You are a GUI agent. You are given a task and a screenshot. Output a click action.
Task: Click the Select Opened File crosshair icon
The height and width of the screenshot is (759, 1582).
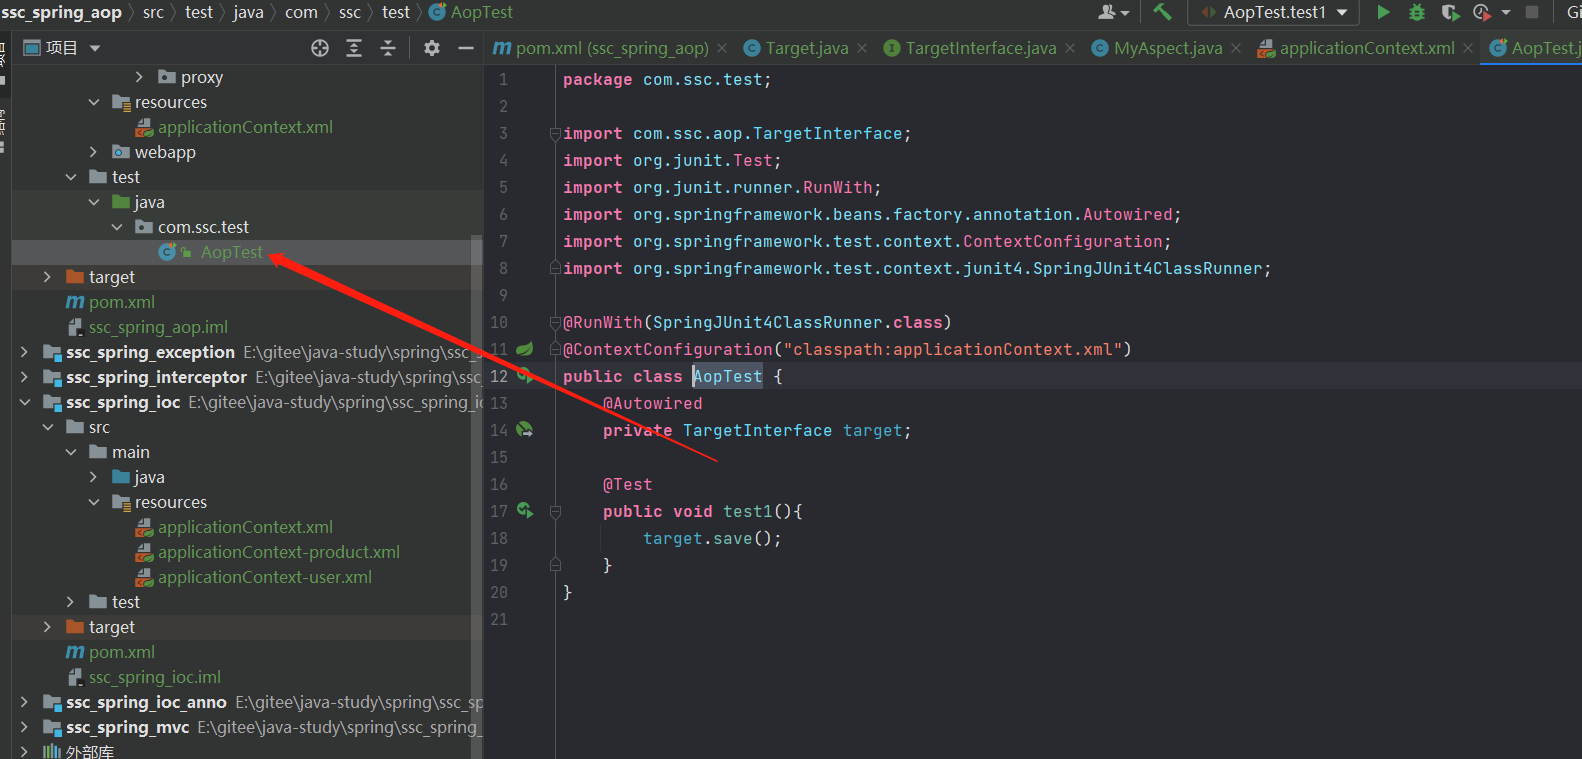[320, 48]
